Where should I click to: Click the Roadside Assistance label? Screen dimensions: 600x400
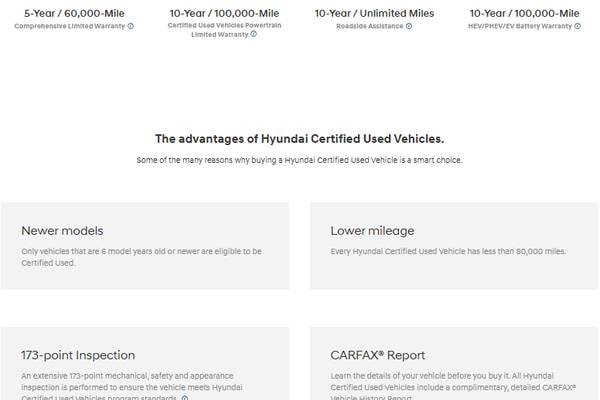point(370,26)
